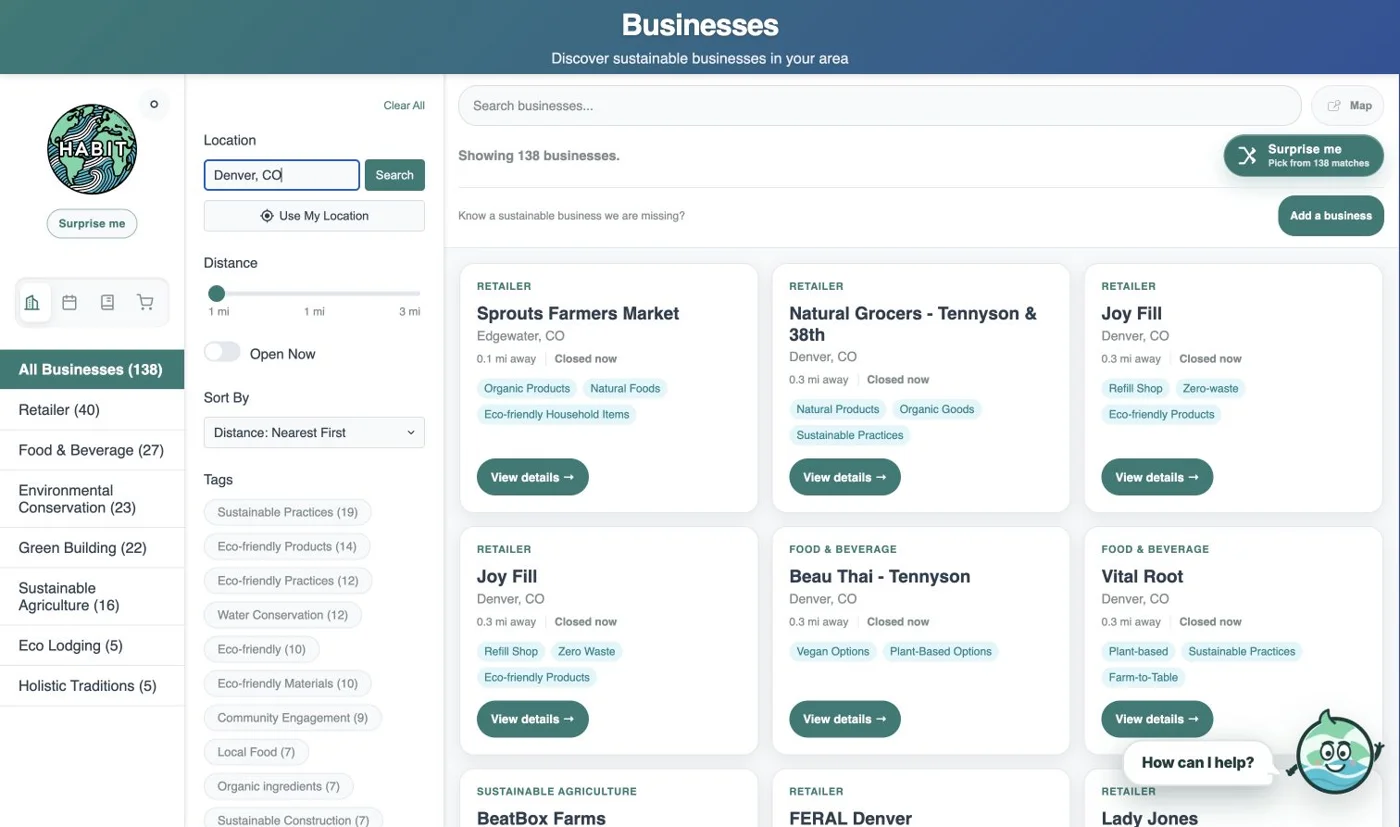The height and width of the screenshot is (827, 1400).
Task: Toggle Eco-friendly Products (14) tag filter
Action: point(286,547)
